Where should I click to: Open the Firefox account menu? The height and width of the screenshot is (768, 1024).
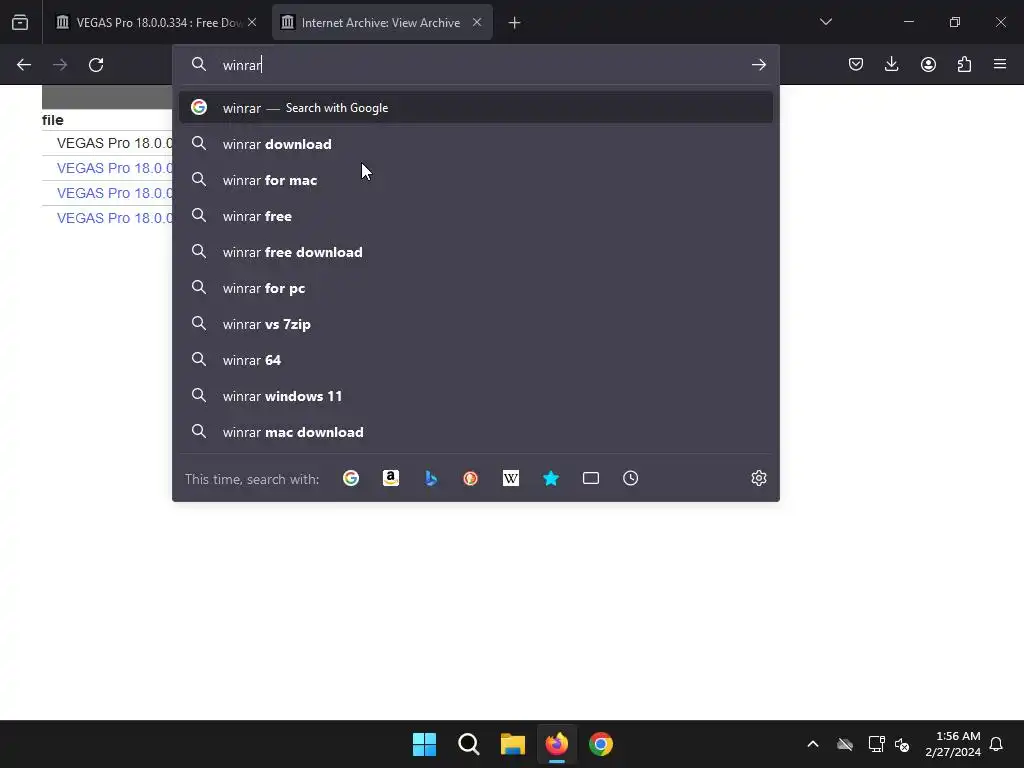click(x=928, y=64)
